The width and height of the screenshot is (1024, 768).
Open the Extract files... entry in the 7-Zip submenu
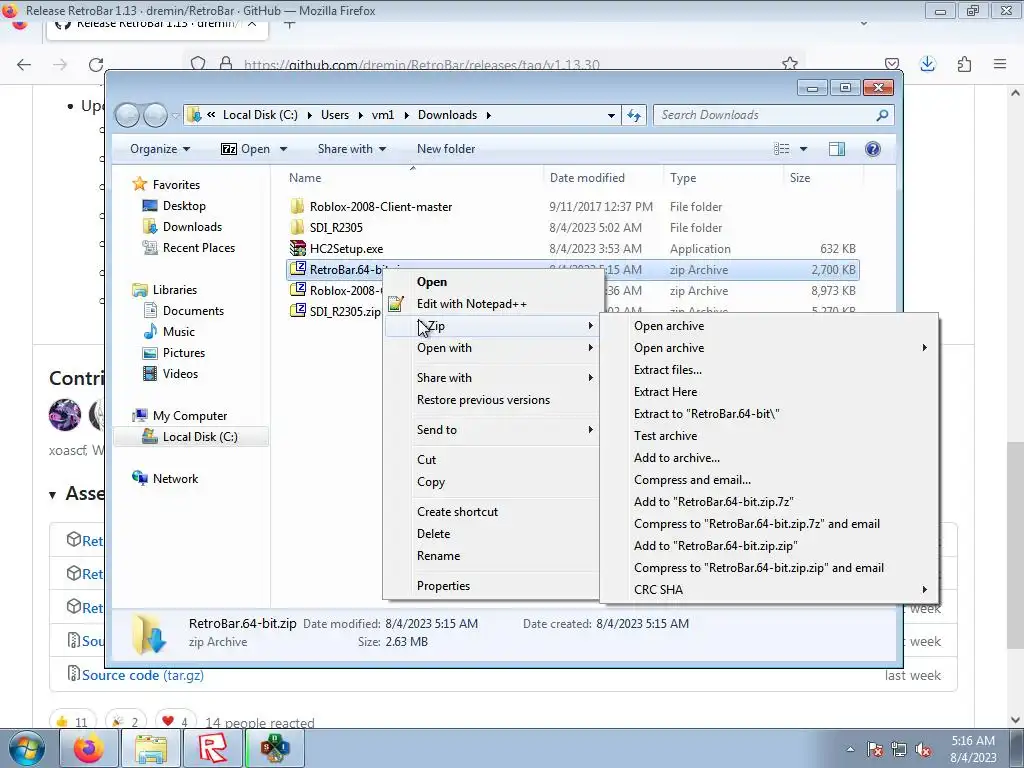[667, 370]
